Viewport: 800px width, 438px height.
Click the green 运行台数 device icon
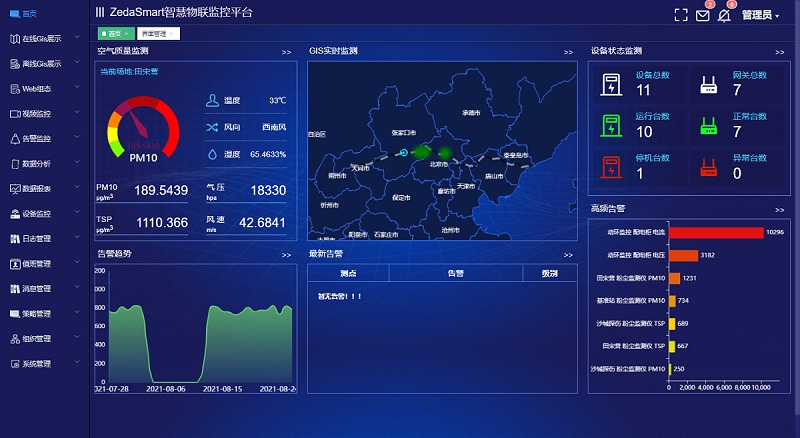(608, 126)
